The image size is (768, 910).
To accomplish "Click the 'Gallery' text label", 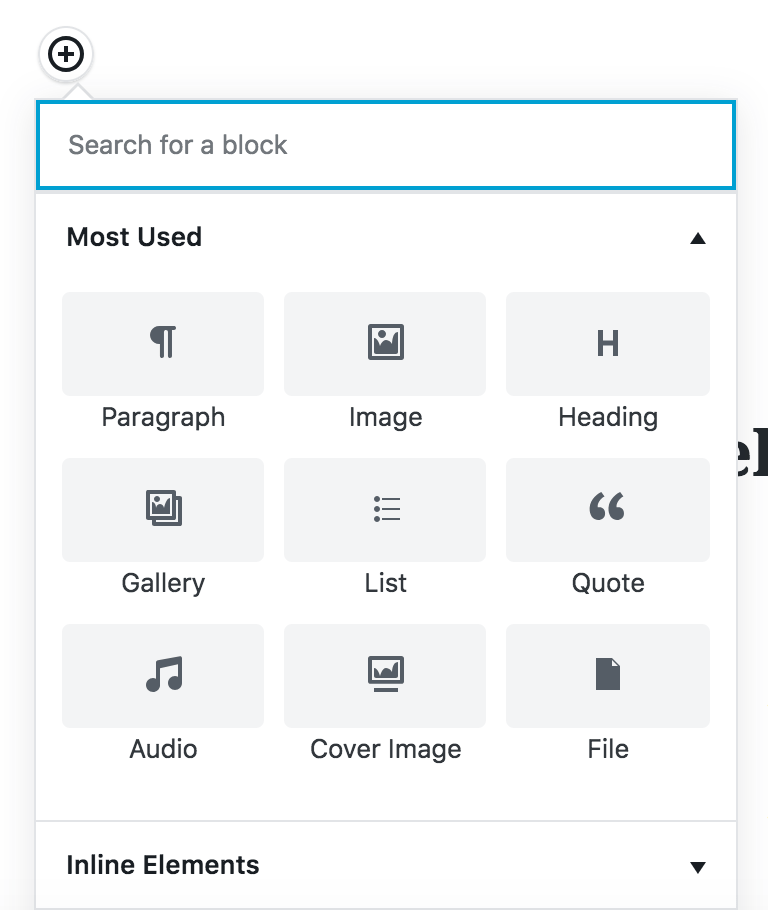I will 163,583.
